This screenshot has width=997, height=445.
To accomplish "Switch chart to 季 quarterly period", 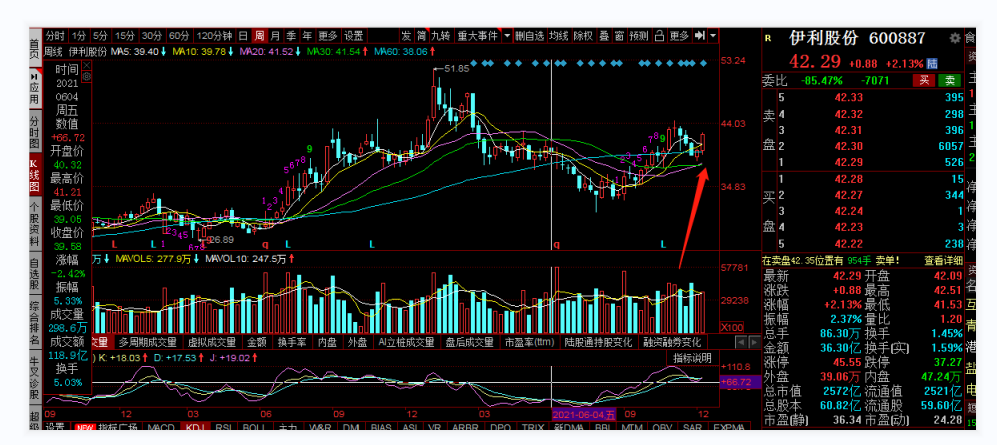I will click(x=291, y=36).
